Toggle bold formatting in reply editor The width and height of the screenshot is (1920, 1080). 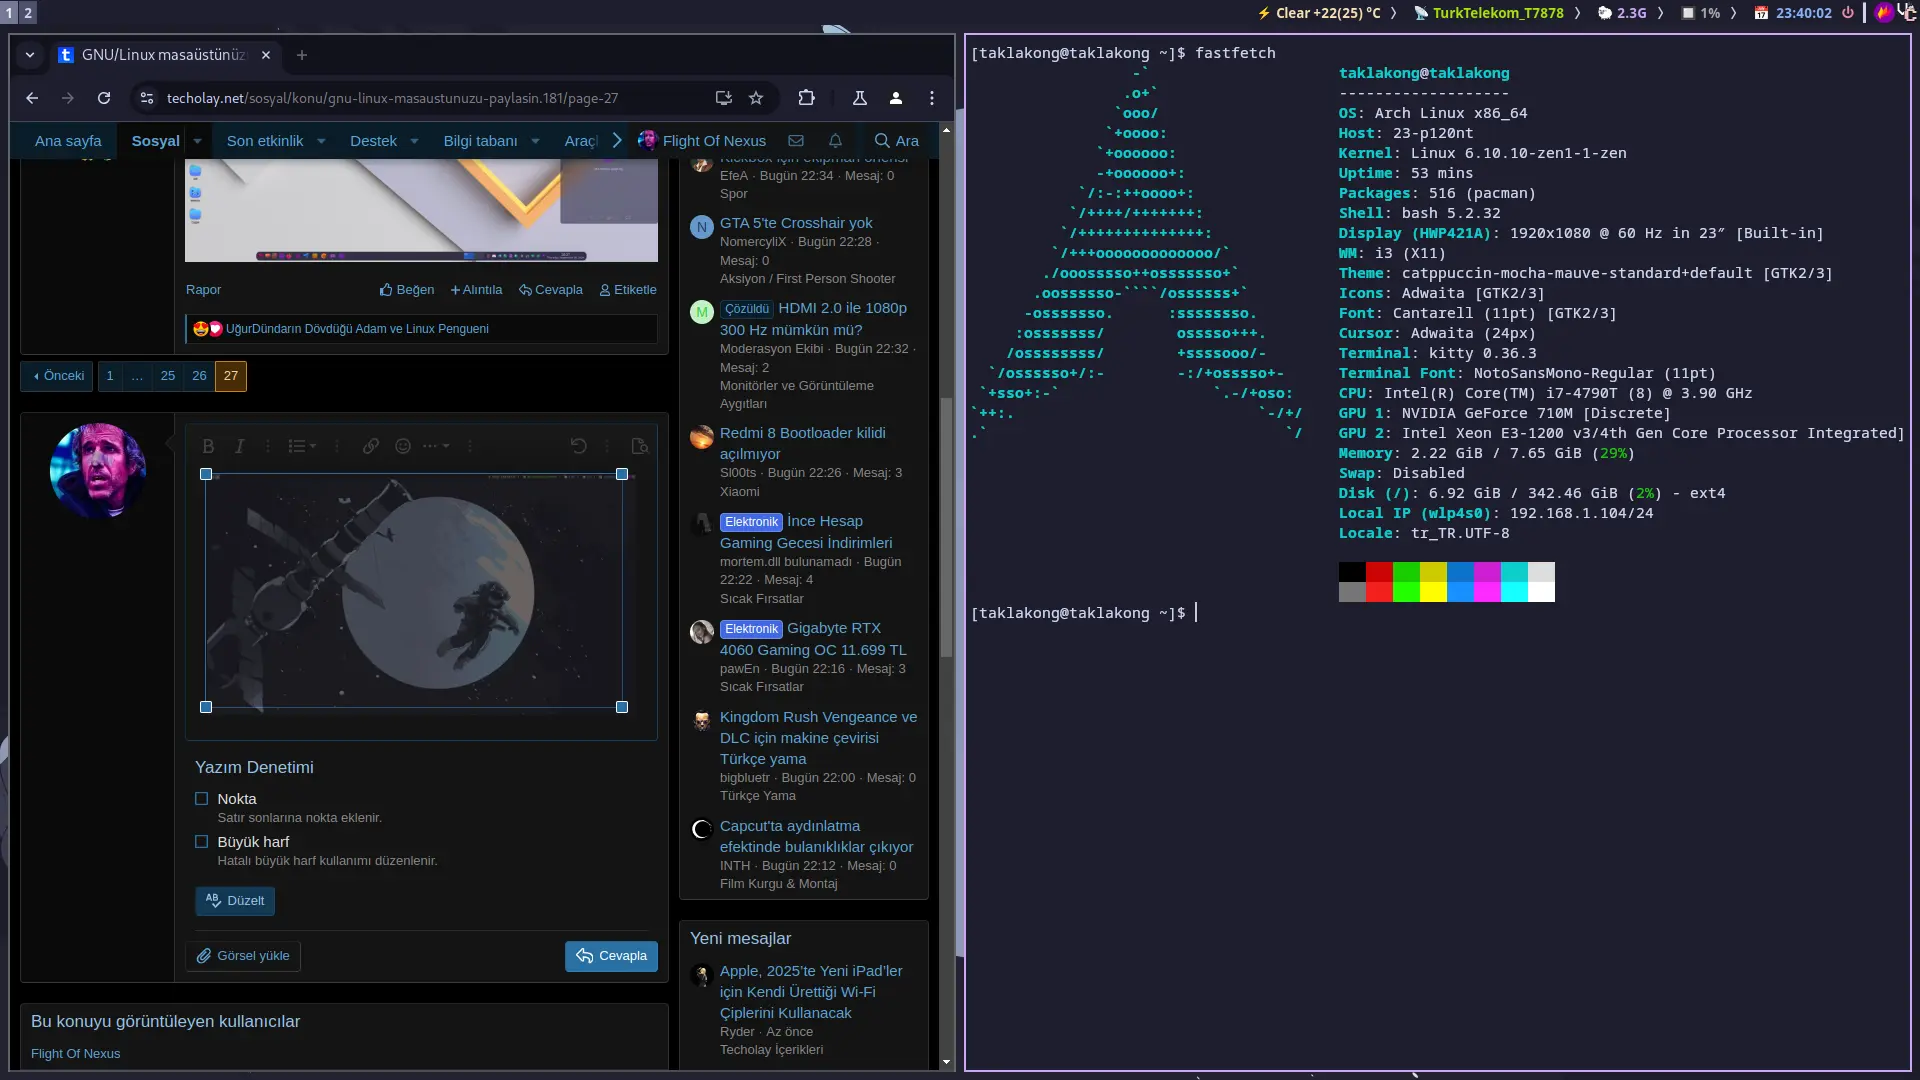[x=208, y=447]
